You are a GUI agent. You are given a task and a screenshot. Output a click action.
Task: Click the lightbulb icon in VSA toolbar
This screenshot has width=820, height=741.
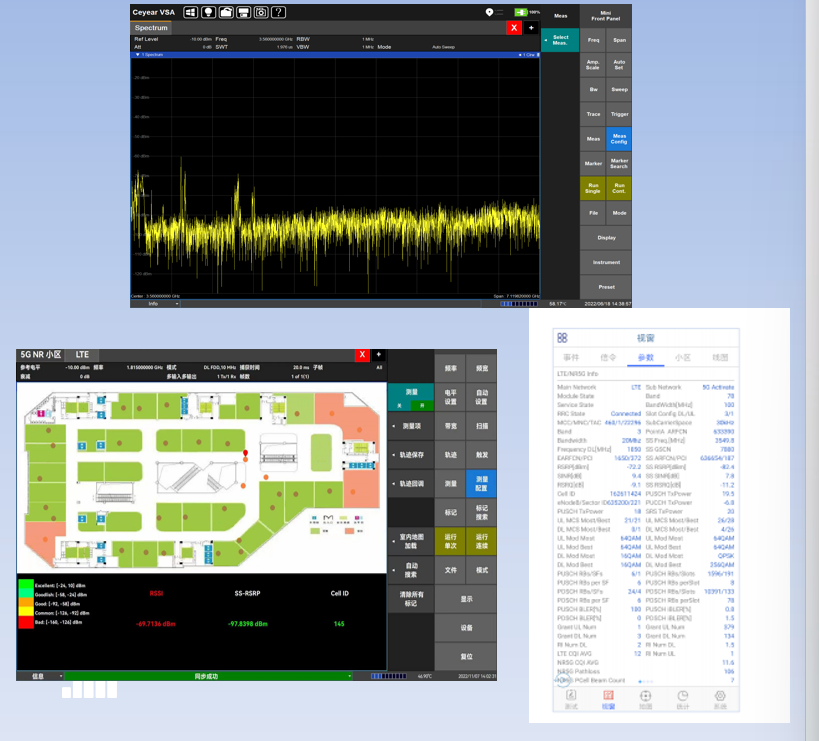209,12
